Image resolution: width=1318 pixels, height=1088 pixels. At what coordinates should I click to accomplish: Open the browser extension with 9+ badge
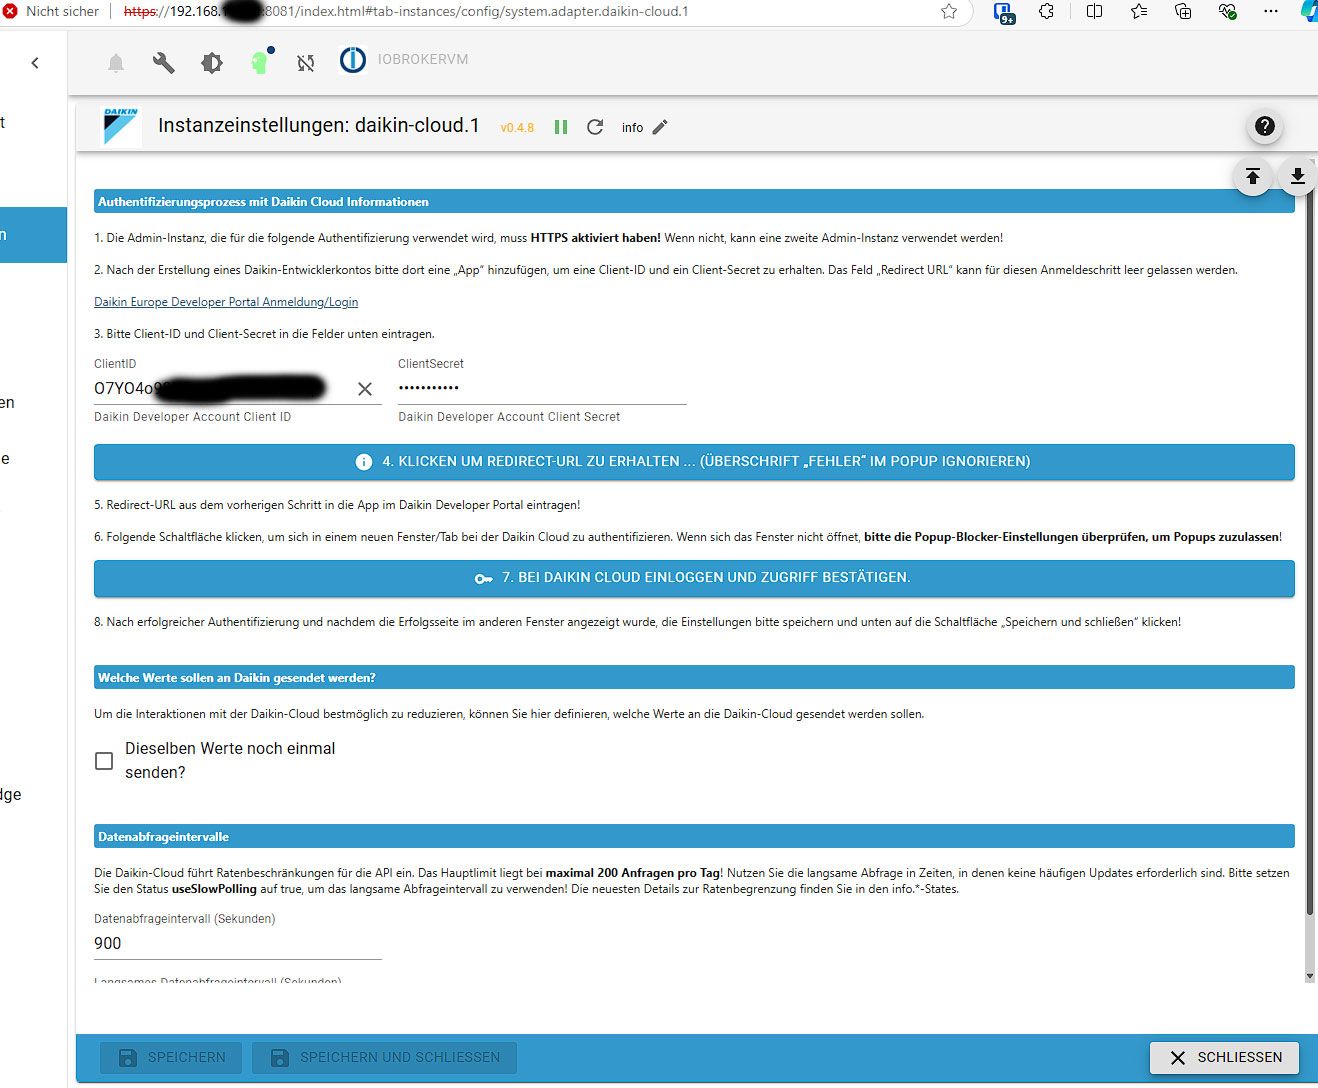[1004, 12]
